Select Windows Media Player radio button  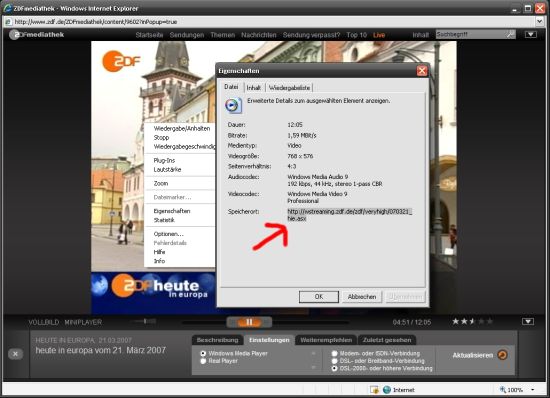[203, 353]
